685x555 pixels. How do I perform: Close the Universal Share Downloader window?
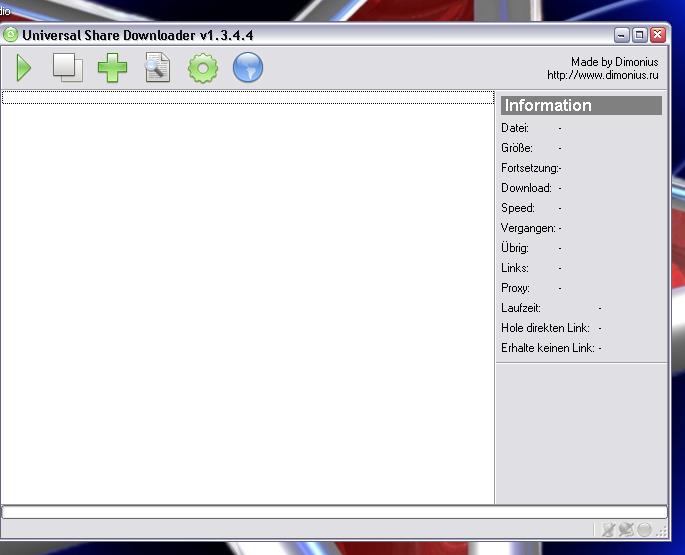click(x=657, y=35)
